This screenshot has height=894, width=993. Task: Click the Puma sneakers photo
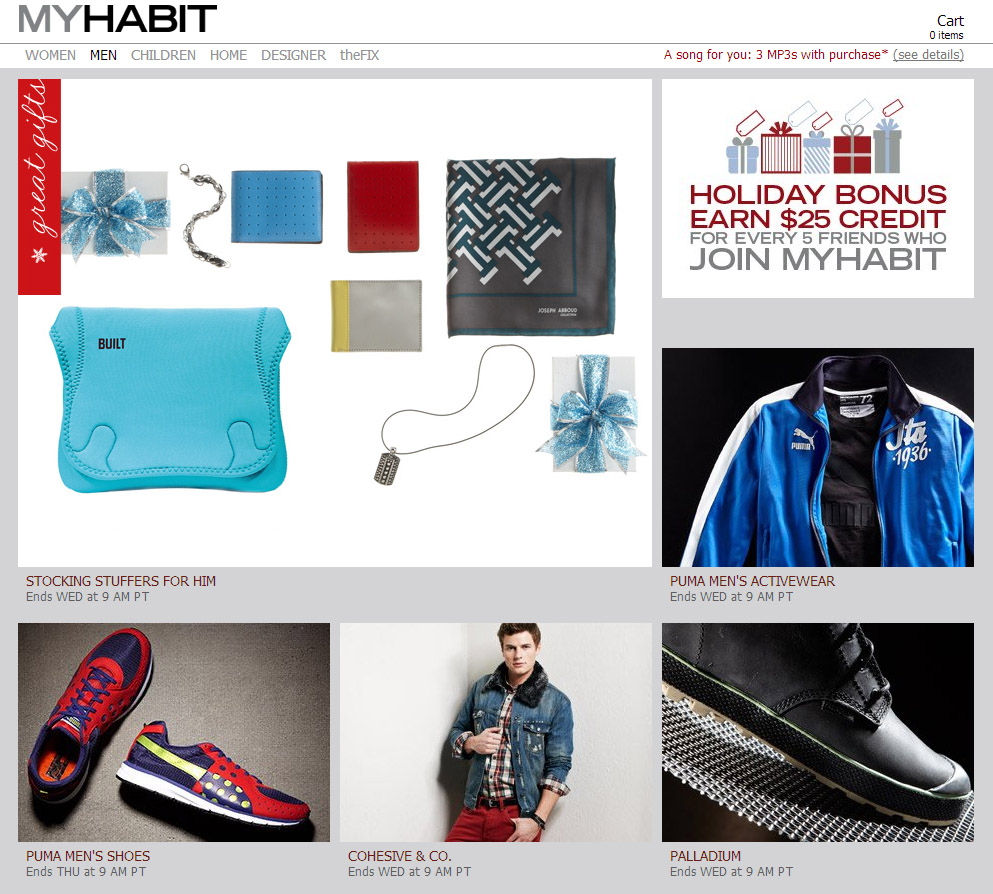(174, 732)
